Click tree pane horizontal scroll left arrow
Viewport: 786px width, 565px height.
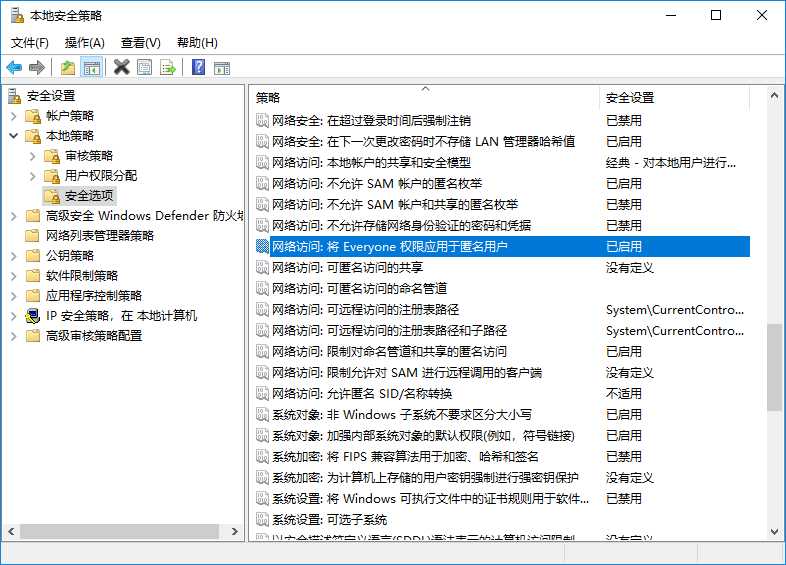click(11, 531)
